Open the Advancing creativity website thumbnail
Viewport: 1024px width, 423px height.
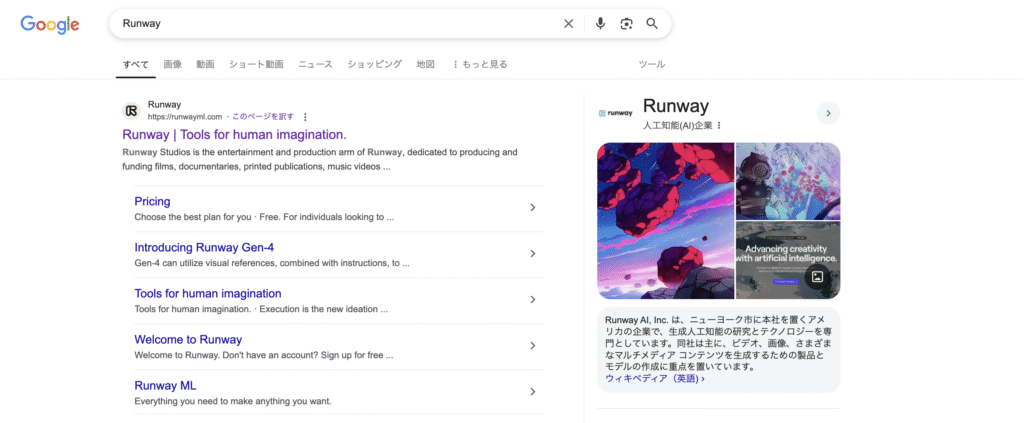coord(788,260)
